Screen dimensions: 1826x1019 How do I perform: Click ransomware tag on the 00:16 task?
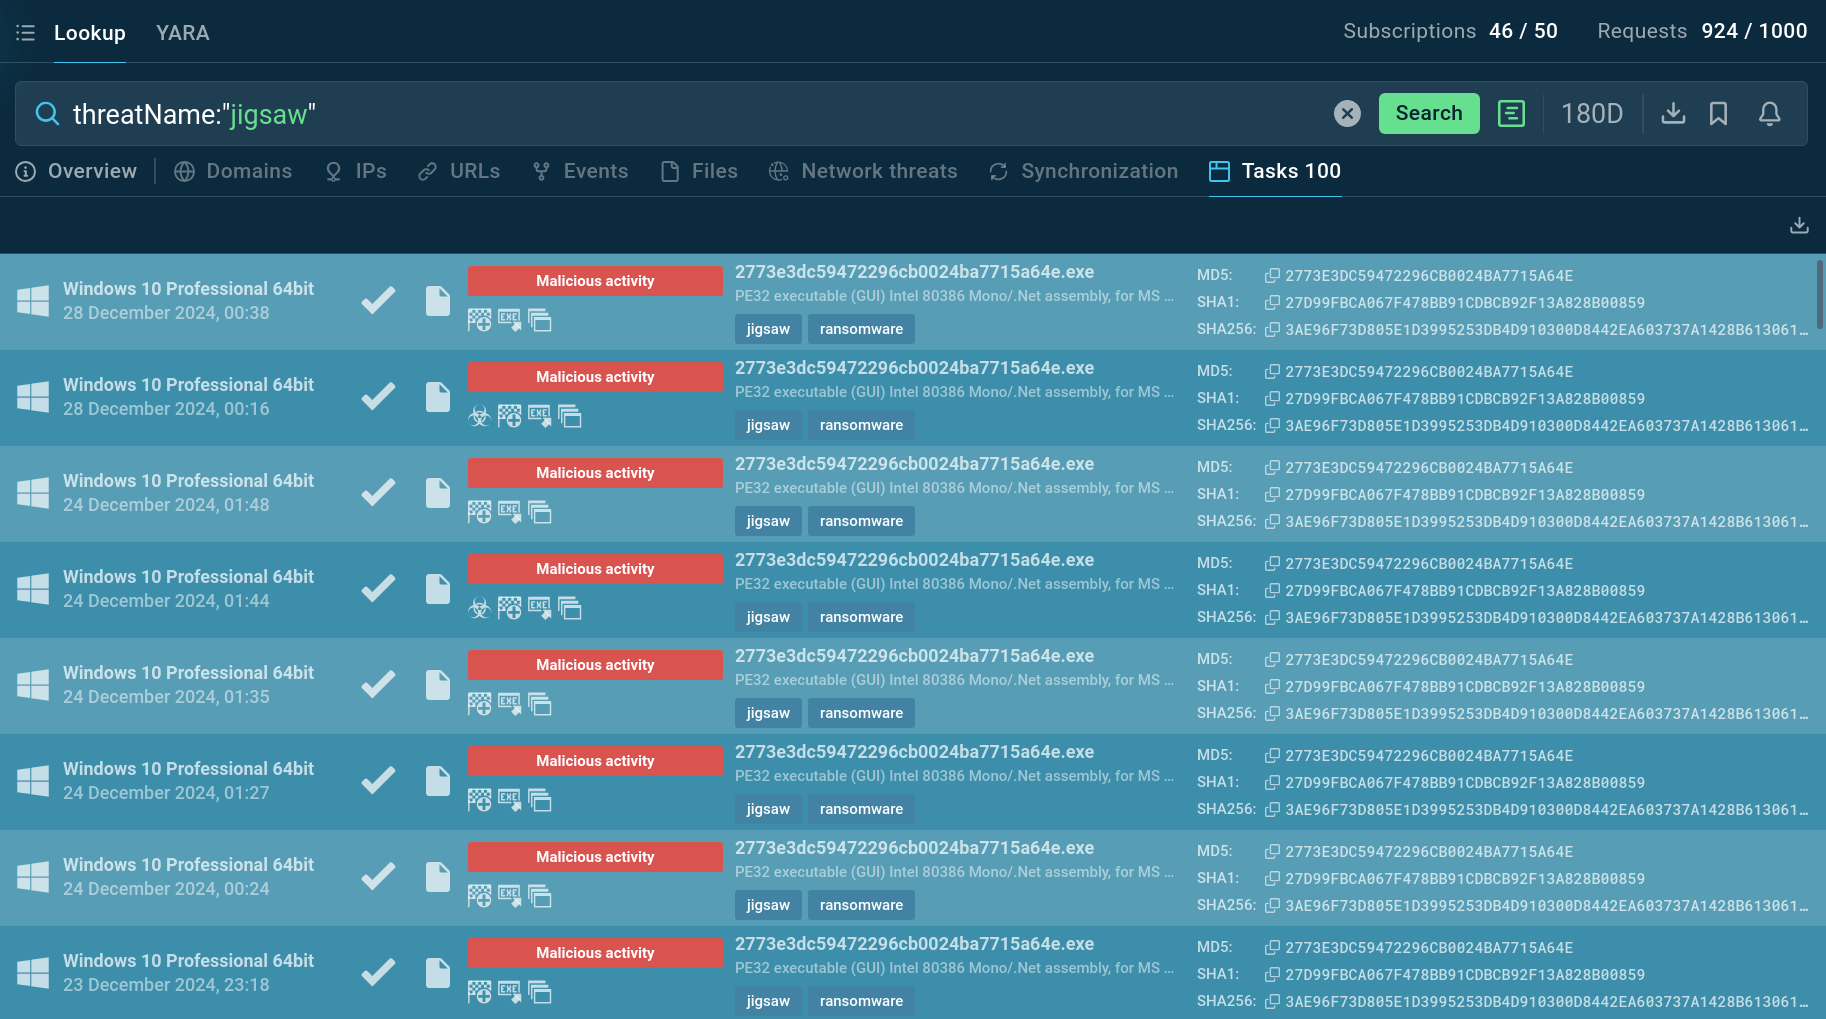click(x=861, y=425)
